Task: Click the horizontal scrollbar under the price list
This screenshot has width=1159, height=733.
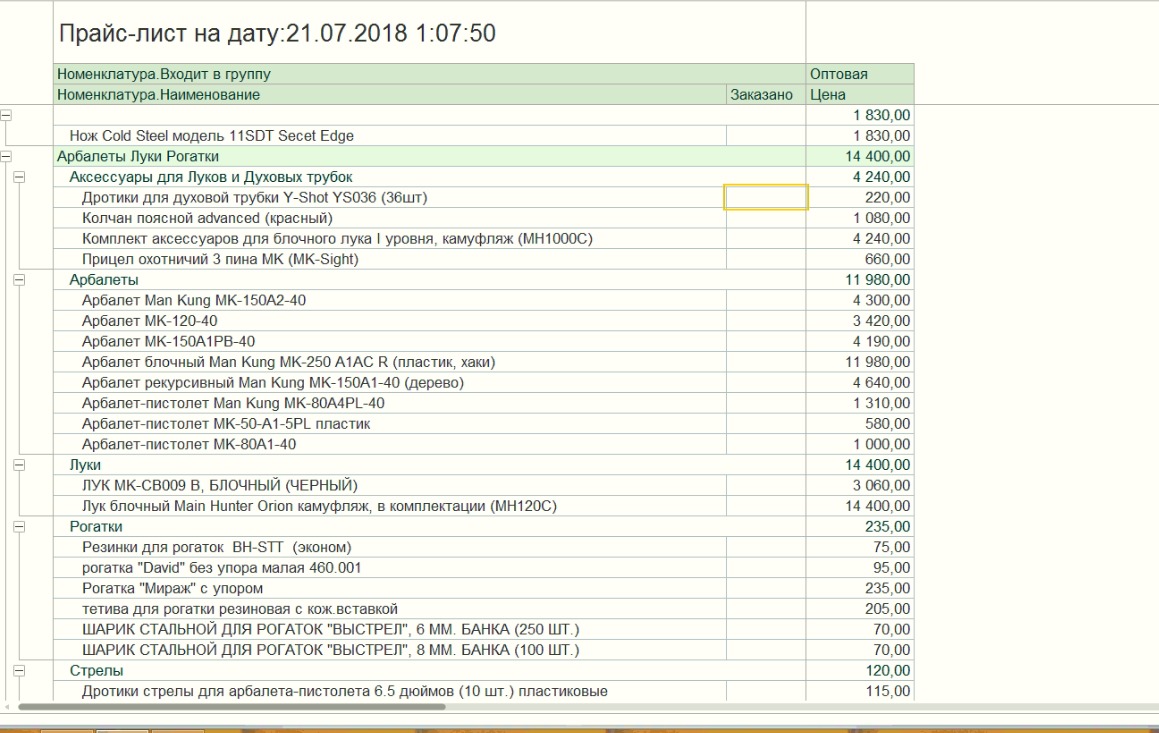Action: click(230, 706)
